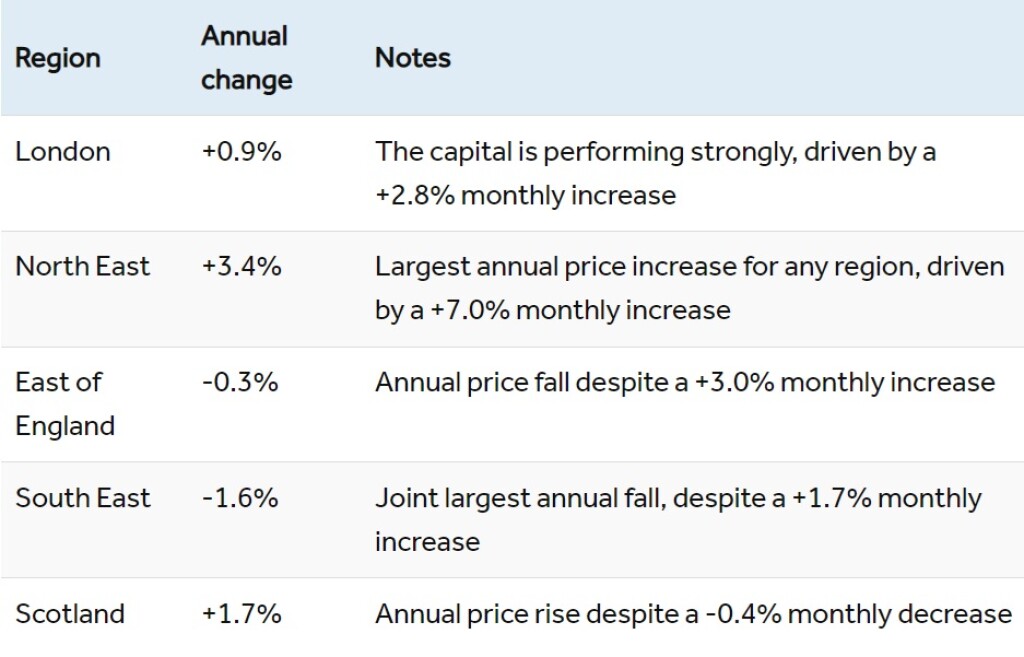The image size is (1024, 657).
Task: Click Scotland's +1.7% annual change value
Action: (241, 613)
